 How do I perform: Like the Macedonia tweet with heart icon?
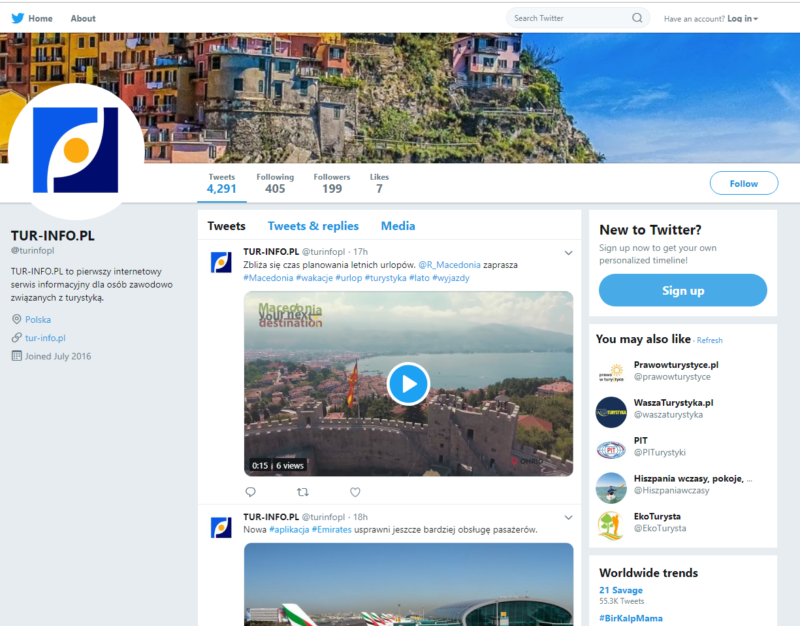[355, 492]
